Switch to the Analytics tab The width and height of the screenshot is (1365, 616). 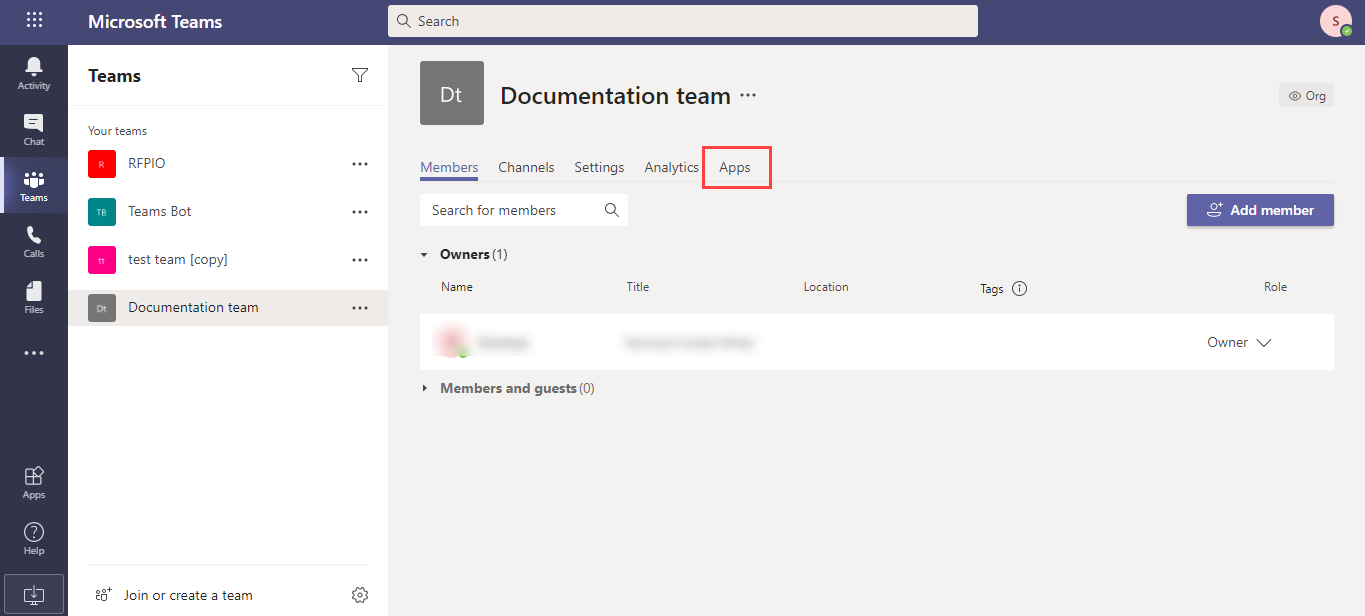click(x=671, y=167)
